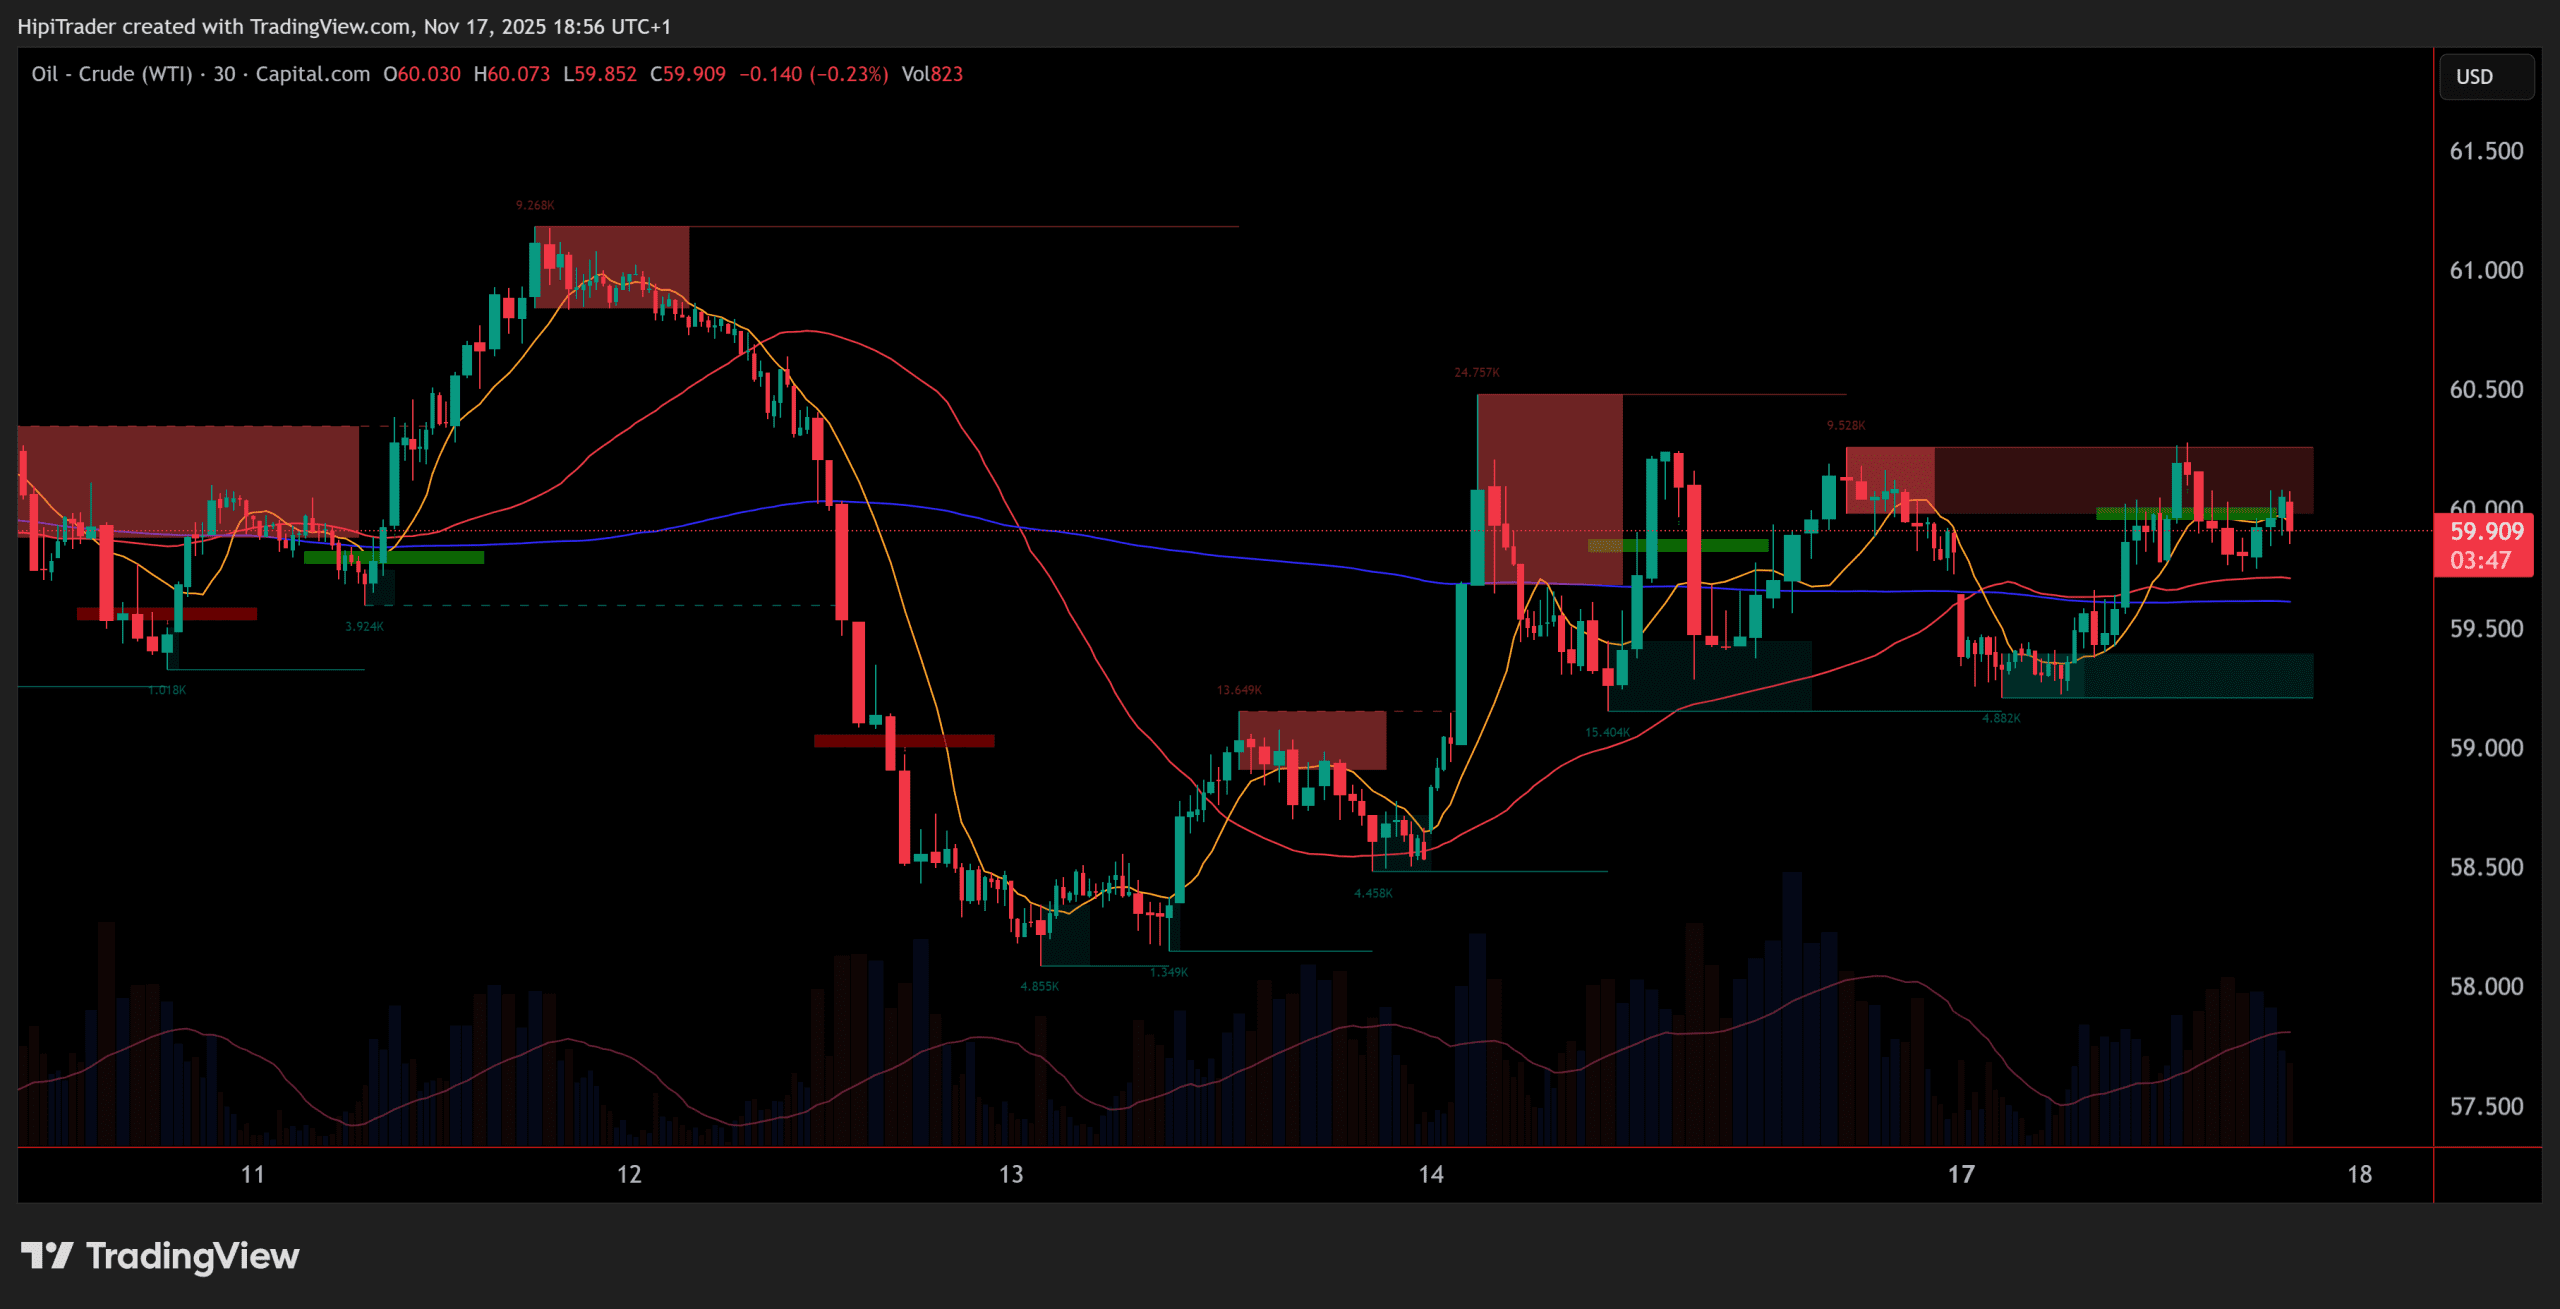
Task: Click the 4.855K label near the low
Action: 1039,986
